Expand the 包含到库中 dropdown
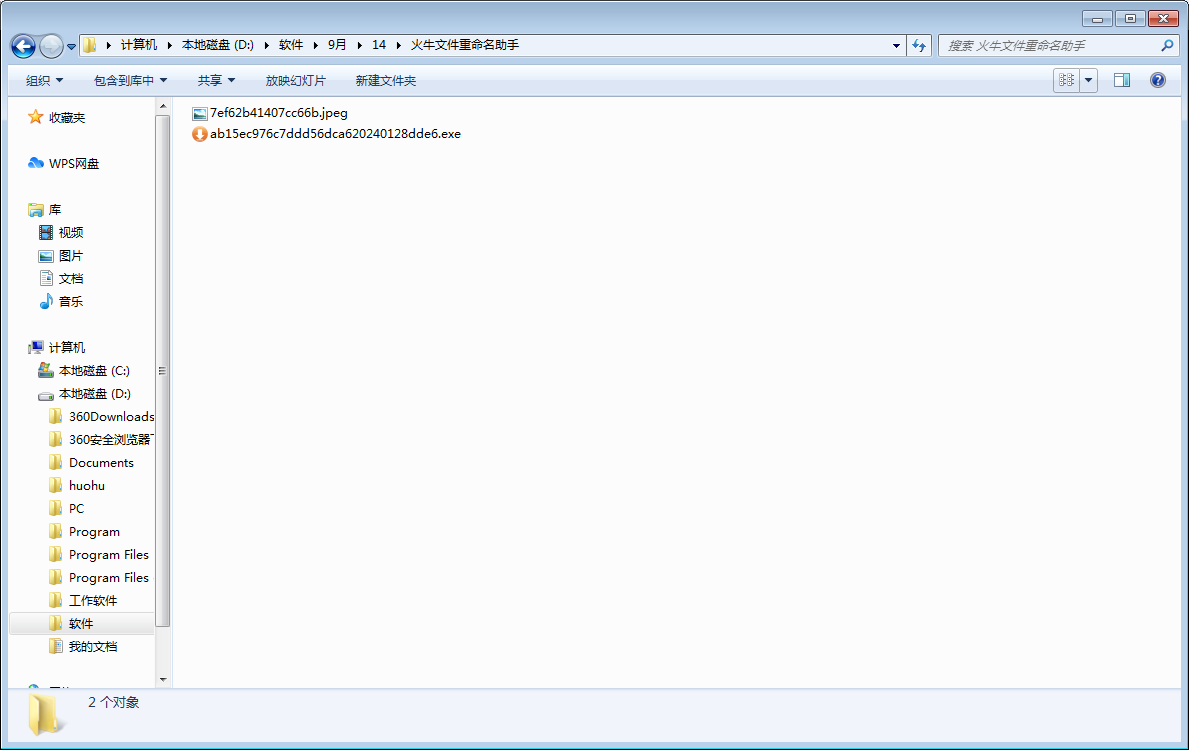This screenshot has height=750, width=1189. point(130,80)
